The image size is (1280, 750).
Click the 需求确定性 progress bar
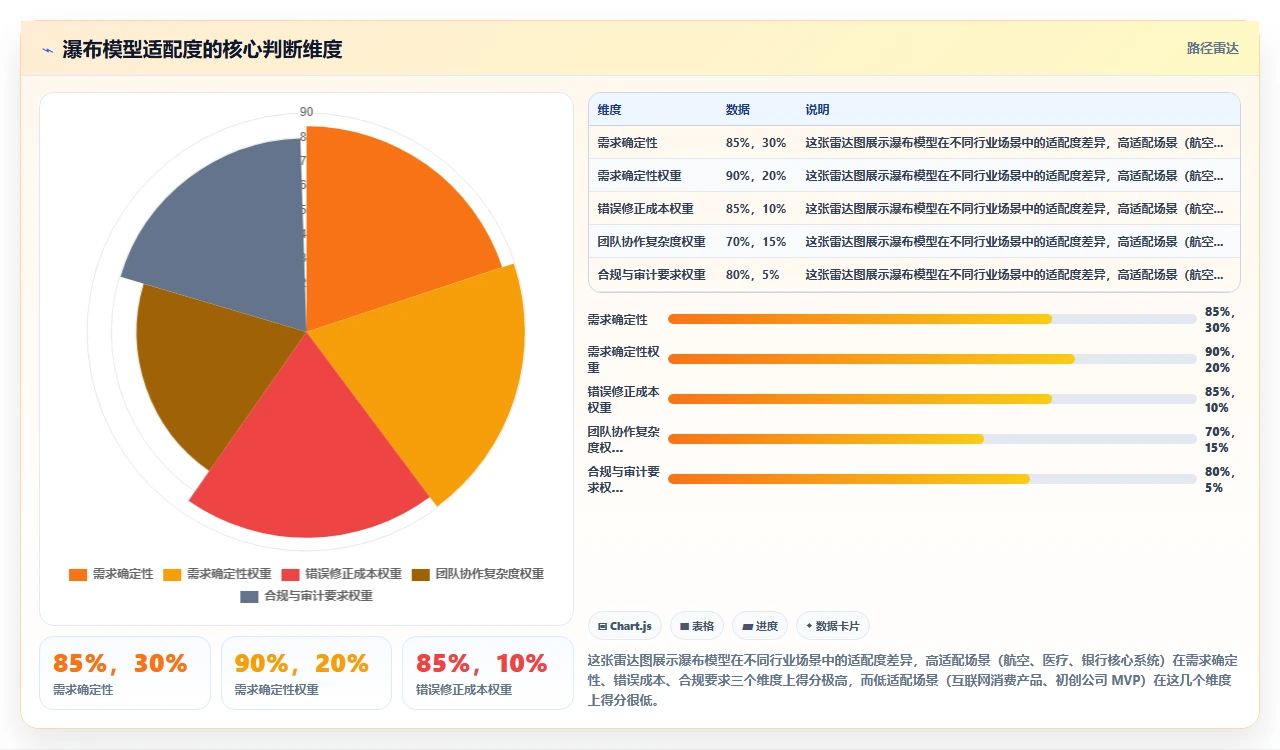pos(932,319)
